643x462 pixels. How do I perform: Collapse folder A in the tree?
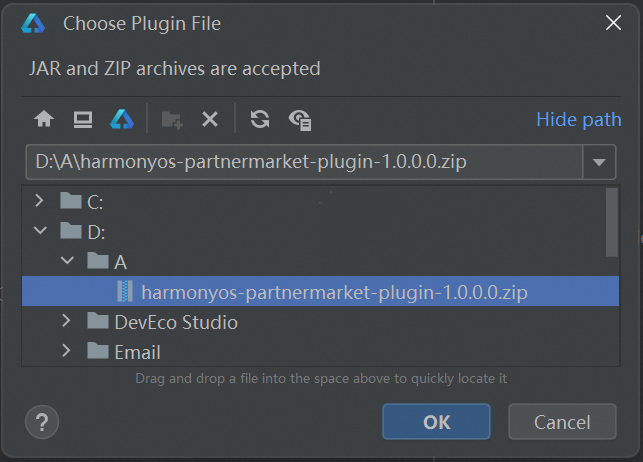click(67, 260)
